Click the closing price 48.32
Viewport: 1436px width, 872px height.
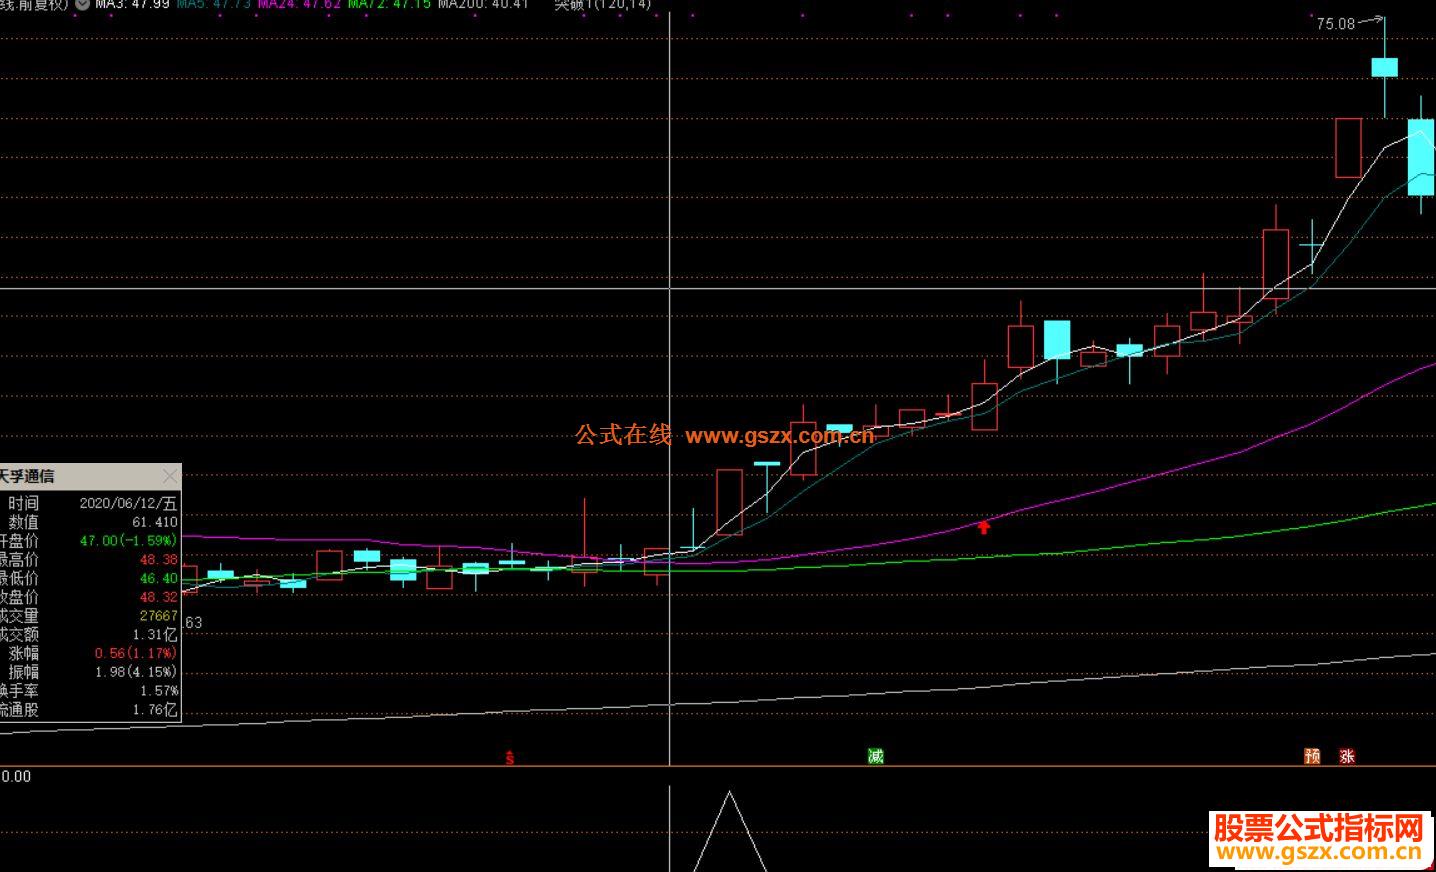pyautogui.click(x=158, y=597)
